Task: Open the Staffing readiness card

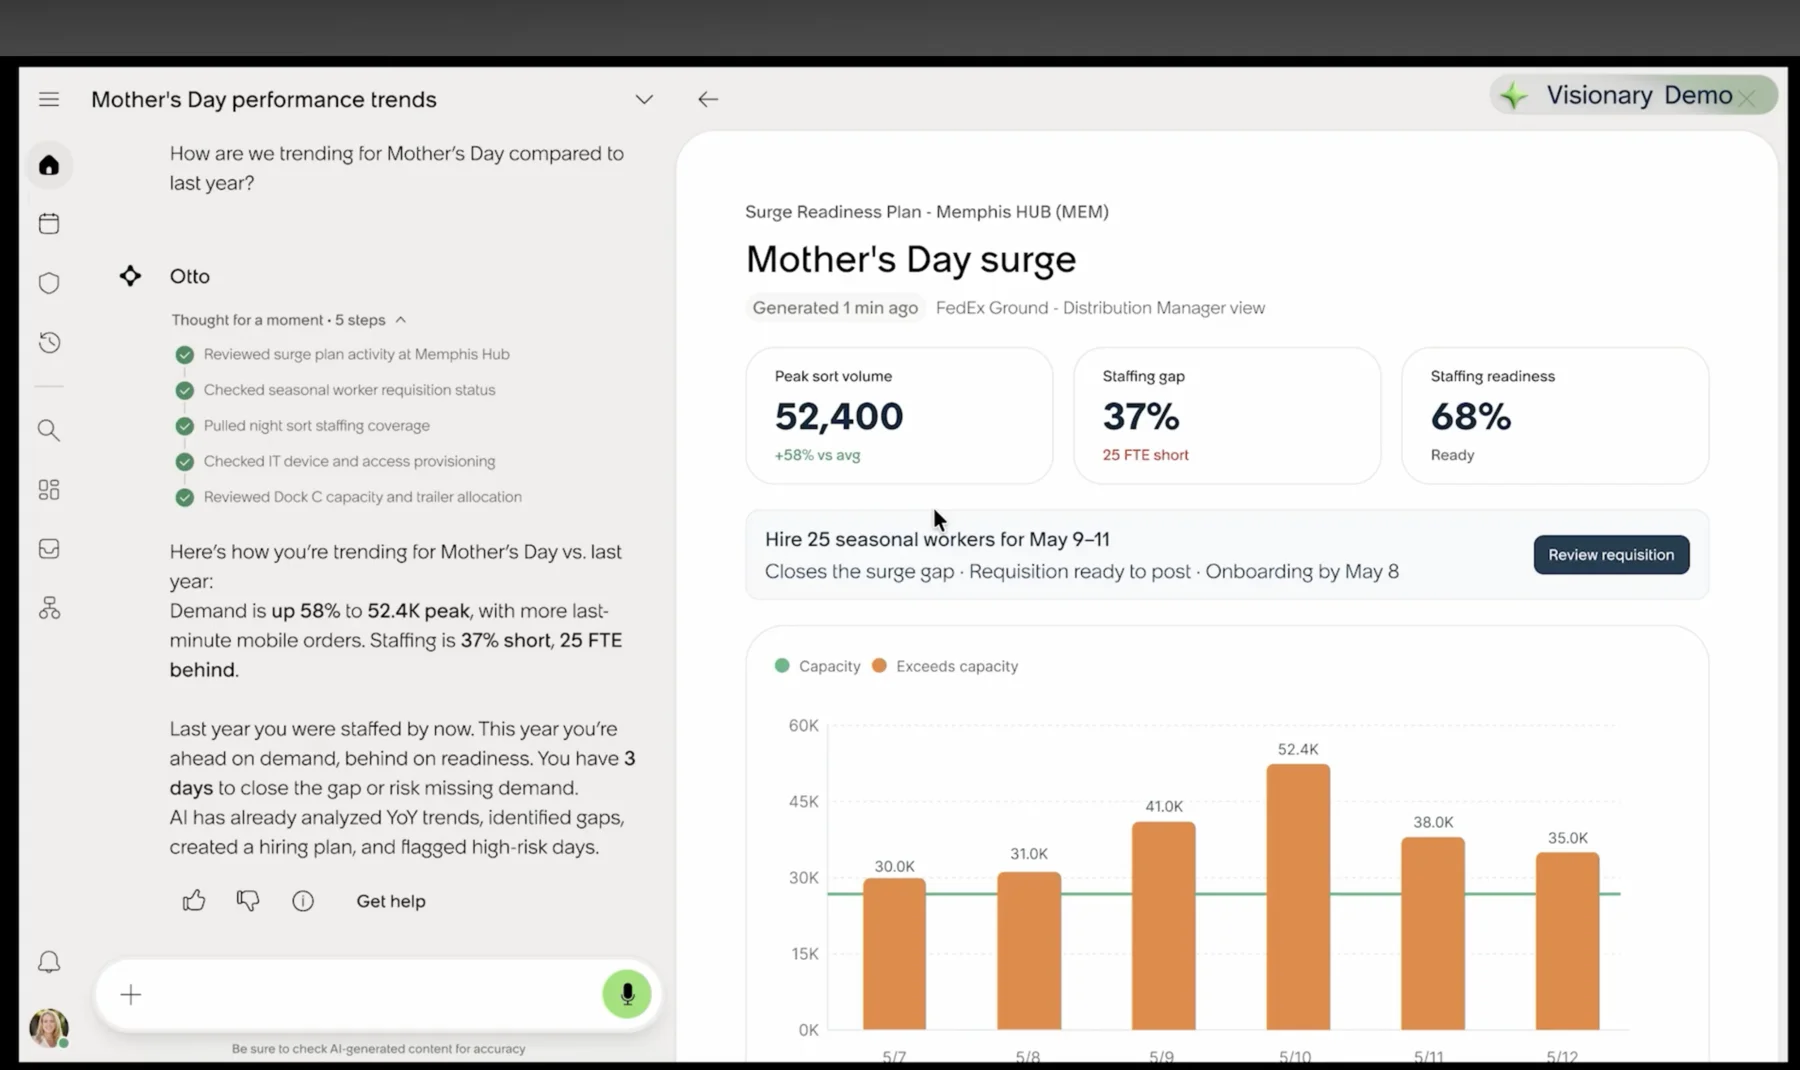Action: (1555, 416)
